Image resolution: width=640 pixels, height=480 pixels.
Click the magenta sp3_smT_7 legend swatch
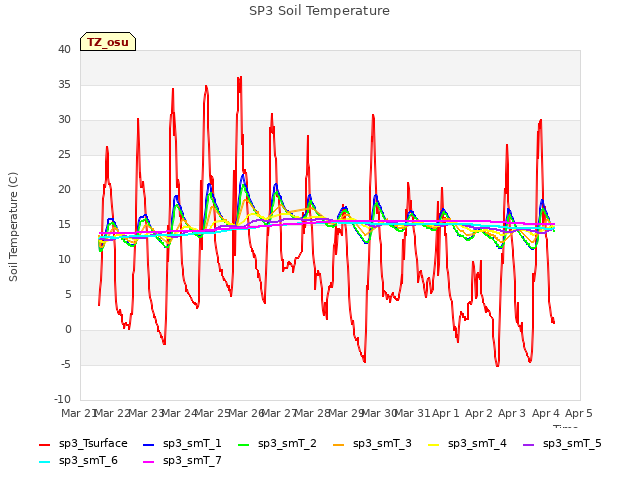click(x=149, y=462)
